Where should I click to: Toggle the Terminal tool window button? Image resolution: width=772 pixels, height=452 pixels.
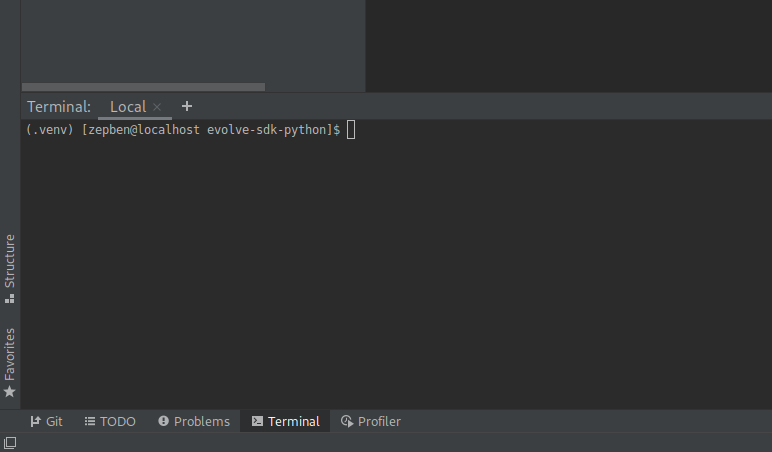(286, 422)
